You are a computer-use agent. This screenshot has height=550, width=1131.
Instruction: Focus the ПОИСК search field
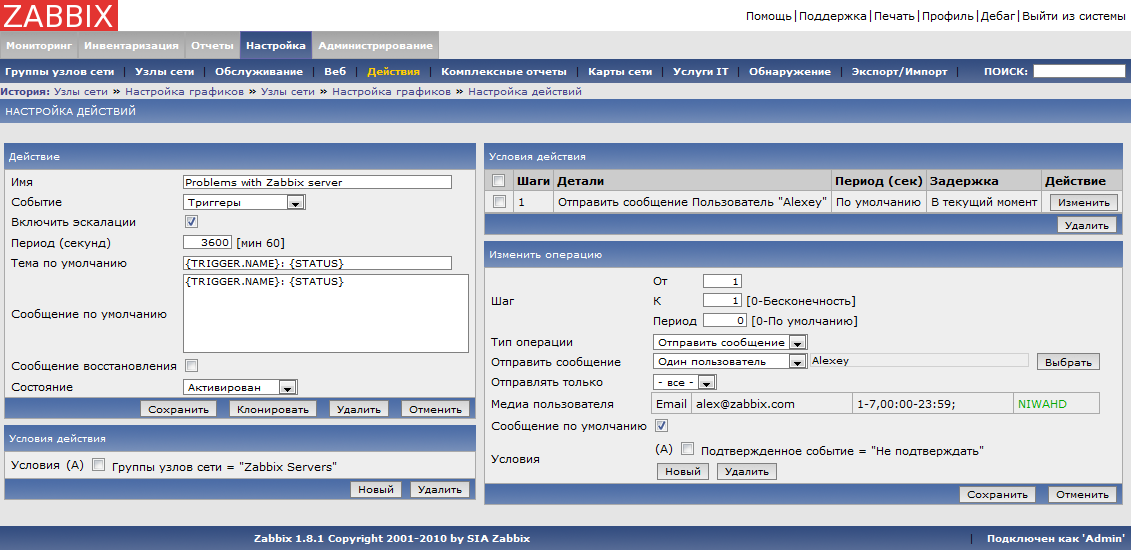[1079, 71]
